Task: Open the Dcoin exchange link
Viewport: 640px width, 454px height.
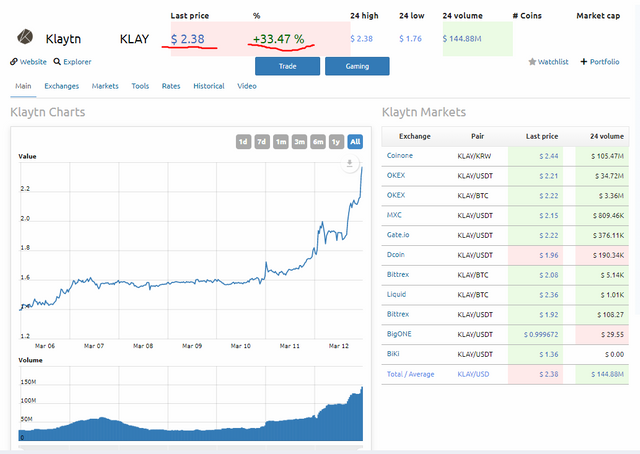Action: click(x=396, y=254)
